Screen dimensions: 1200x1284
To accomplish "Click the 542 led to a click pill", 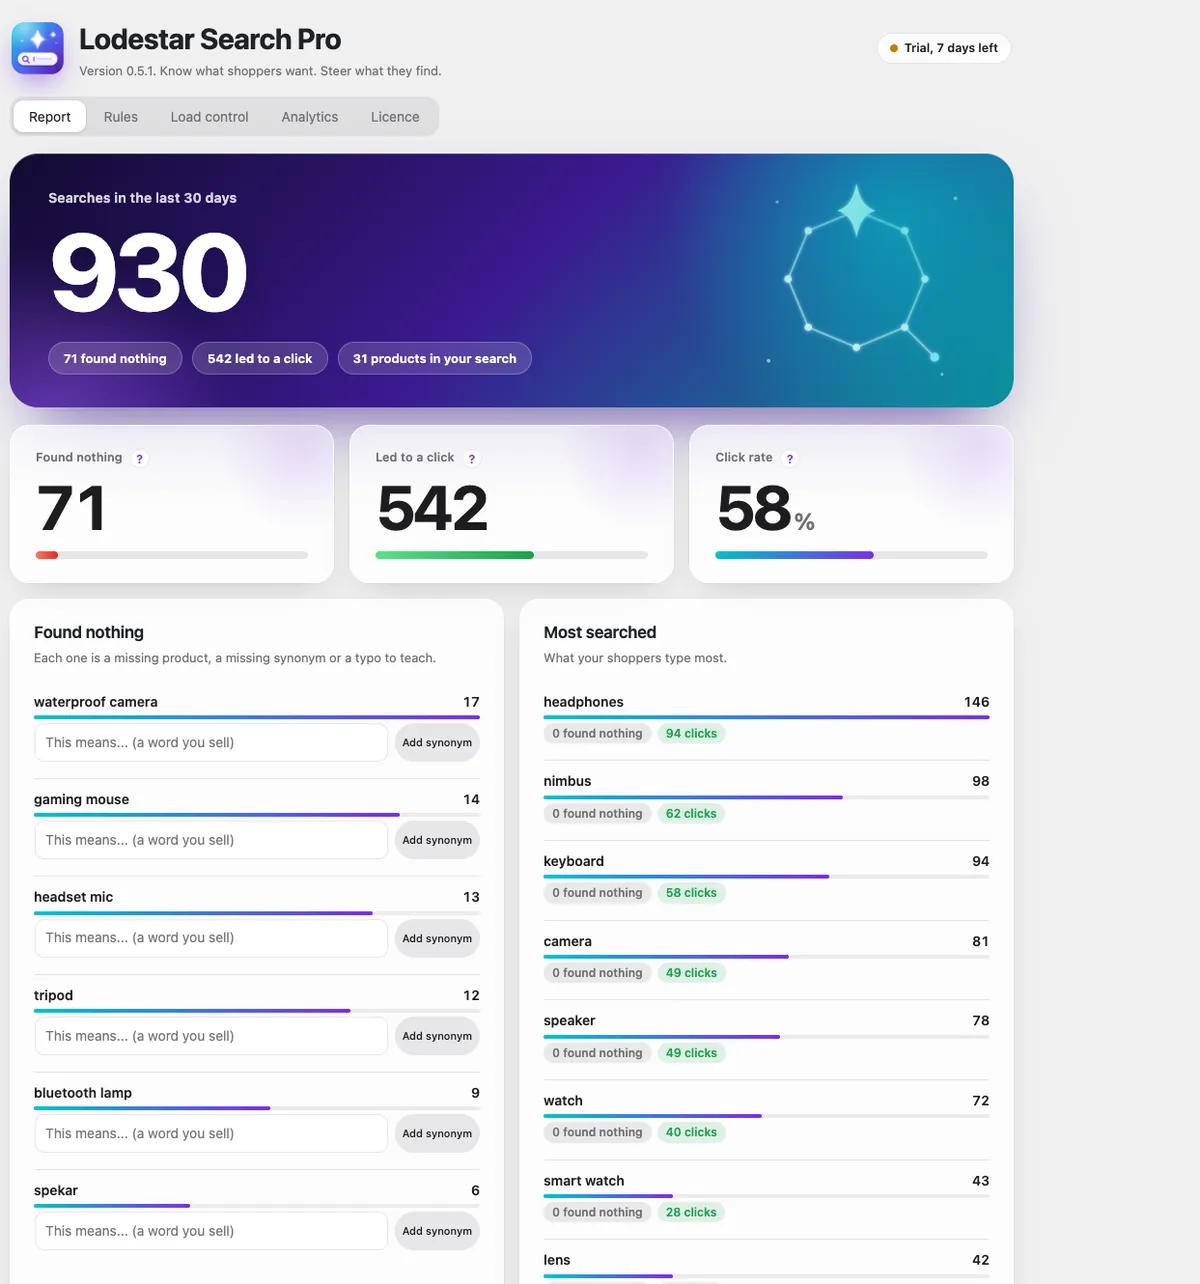I will tap(260, 358).
